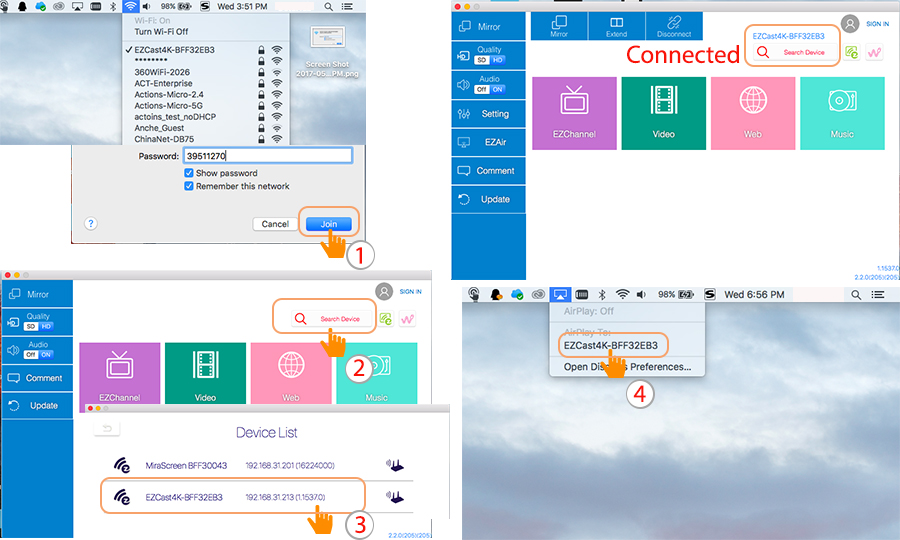Set Quality to HD in the Connected window

point(497,60)
